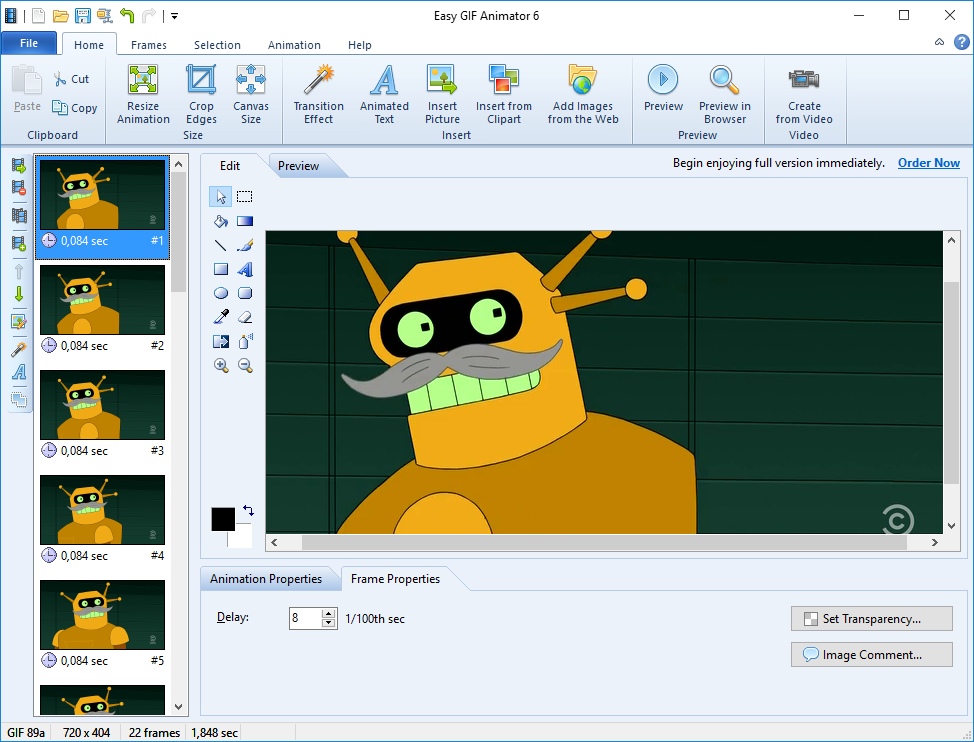
Task: Open the Help ribbon tab
Action: [x=359, y=45]
